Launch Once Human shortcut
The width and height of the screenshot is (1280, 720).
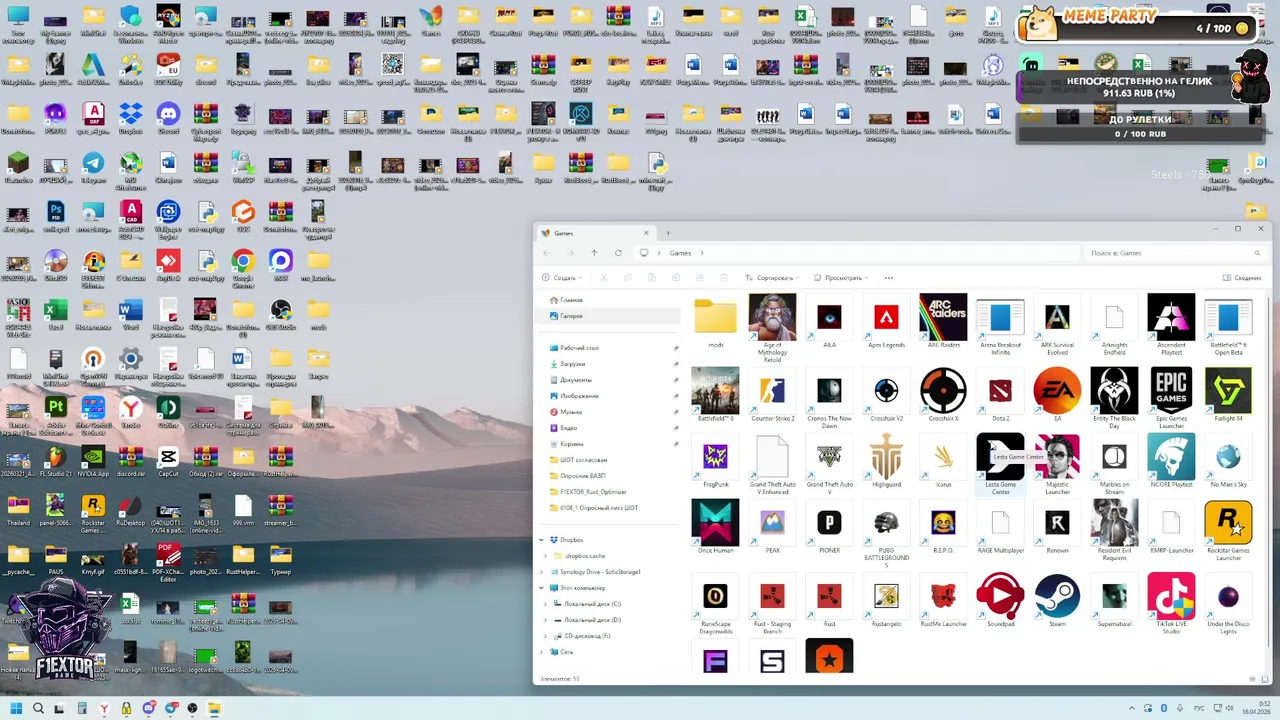(x=715, y=527)
